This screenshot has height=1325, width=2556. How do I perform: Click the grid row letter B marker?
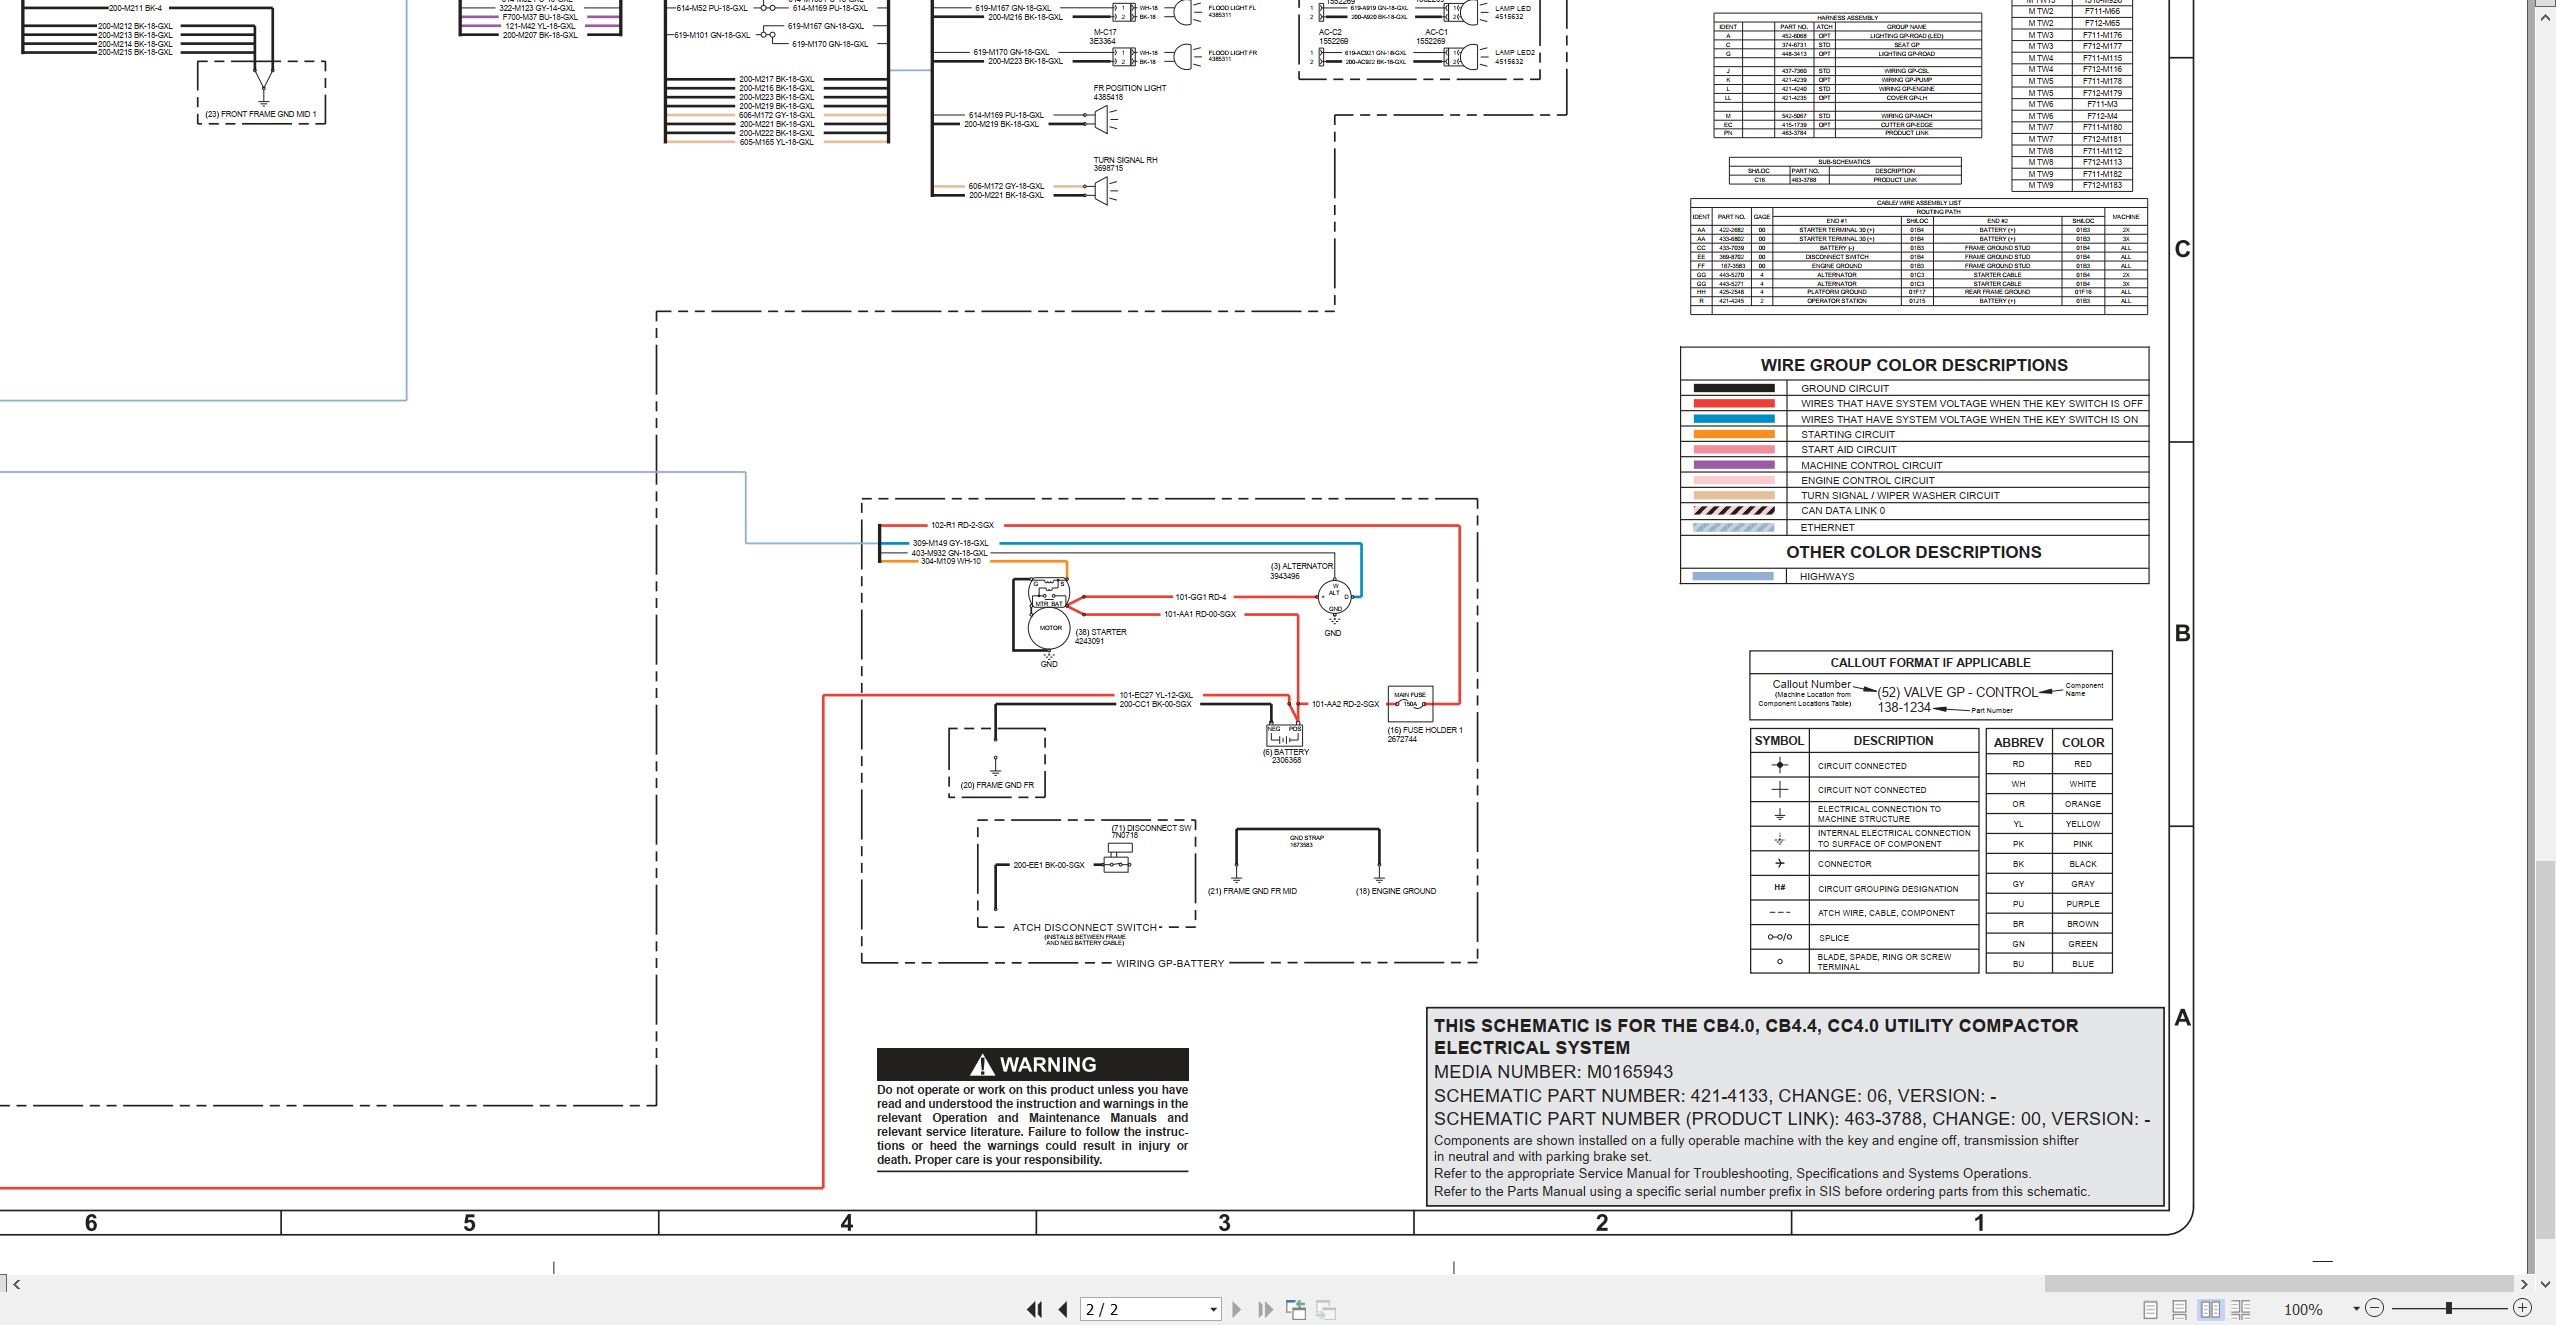pyautogui.click(x=2182, y=633)
